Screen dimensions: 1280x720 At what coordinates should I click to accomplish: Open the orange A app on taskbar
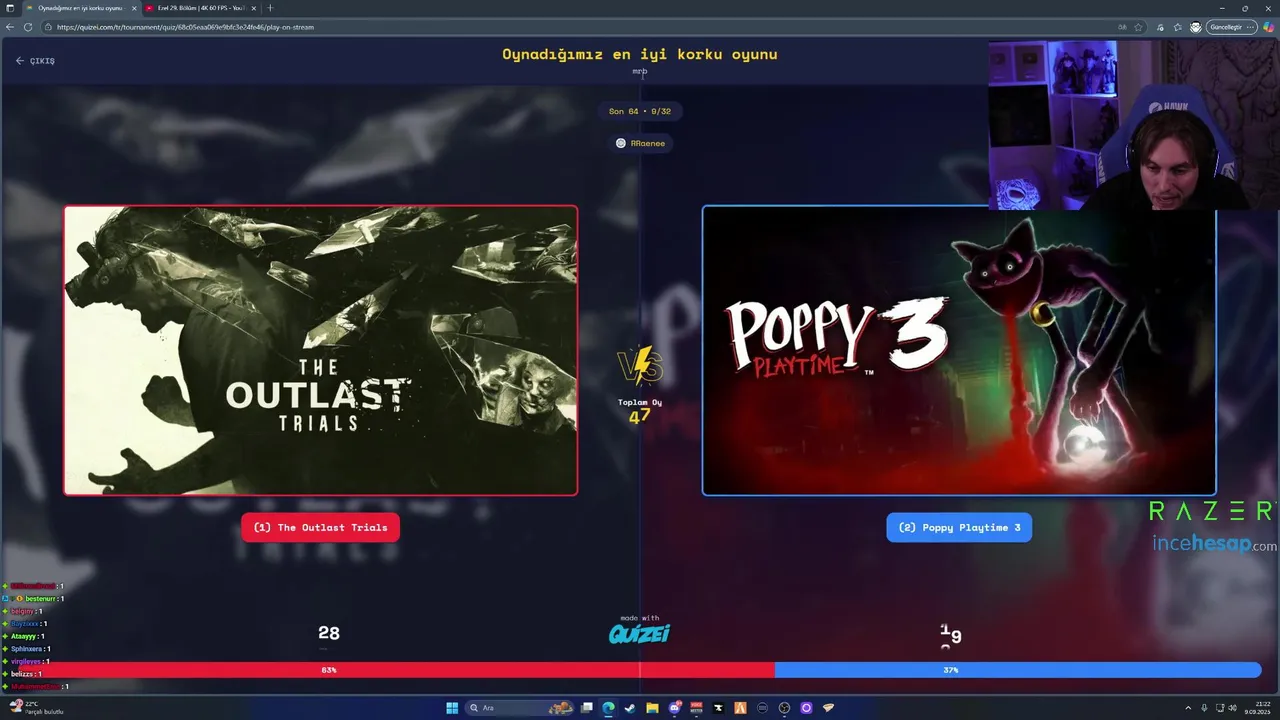pos(740,708)
